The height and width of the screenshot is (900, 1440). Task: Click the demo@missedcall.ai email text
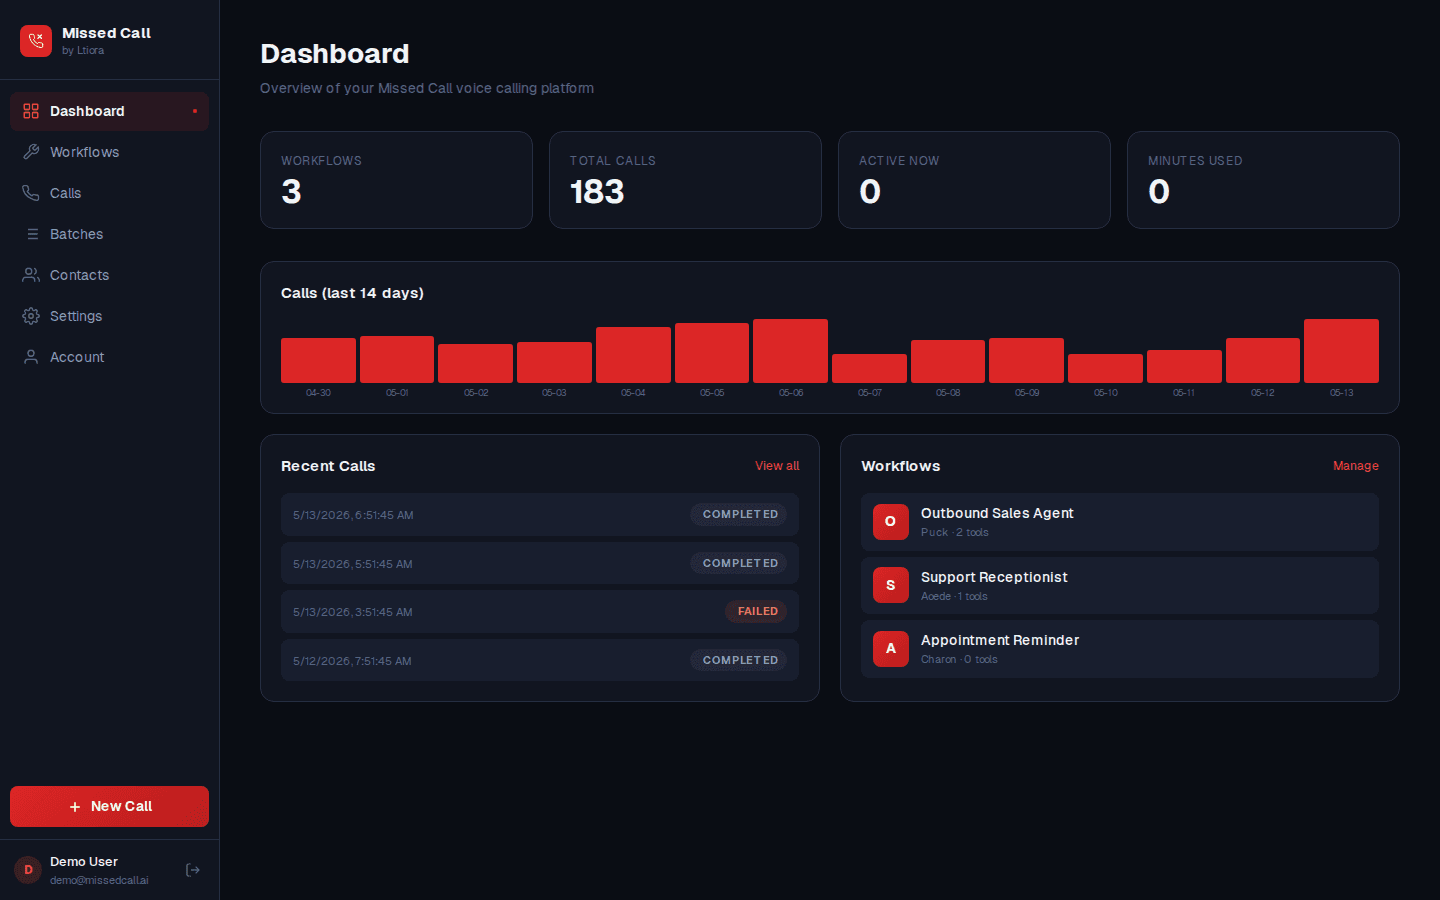(x=99, y=880)
